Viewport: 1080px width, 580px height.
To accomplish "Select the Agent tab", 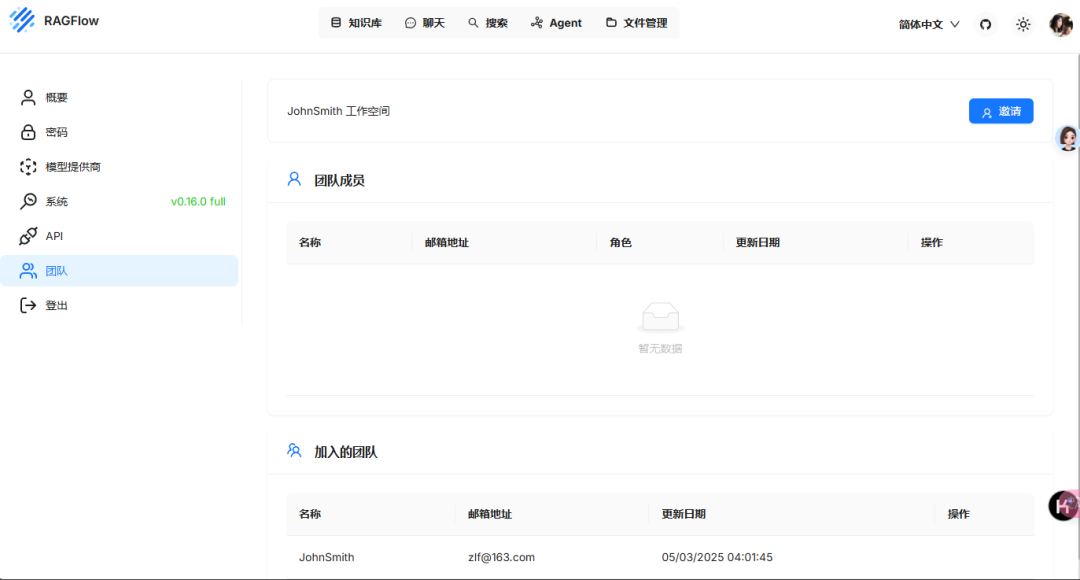I will 556,23.
